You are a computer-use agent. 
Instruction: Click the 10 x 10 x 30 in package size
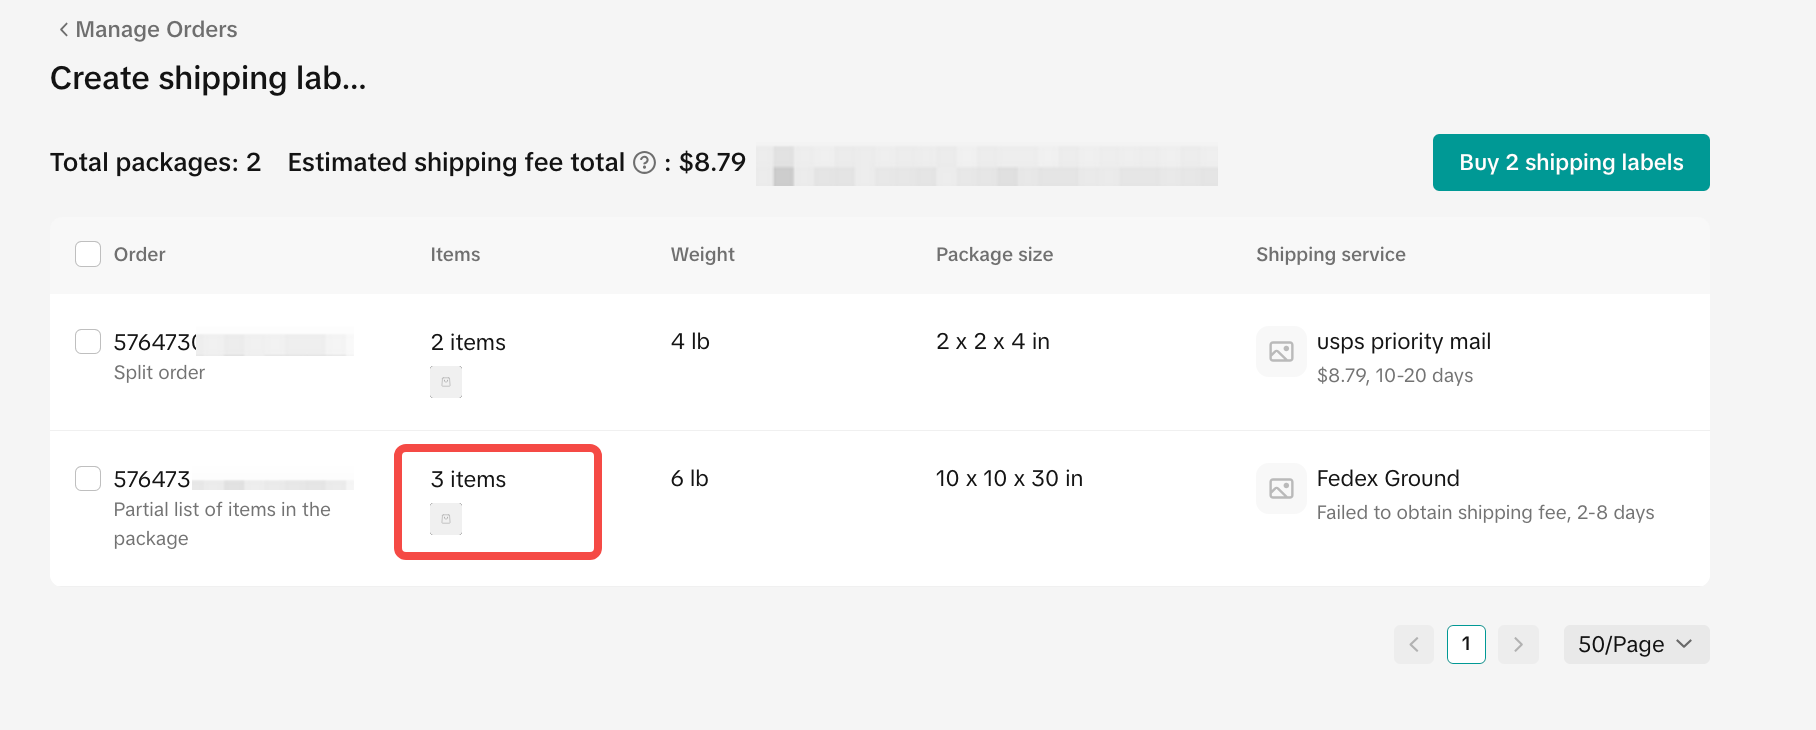point(1009,479)
